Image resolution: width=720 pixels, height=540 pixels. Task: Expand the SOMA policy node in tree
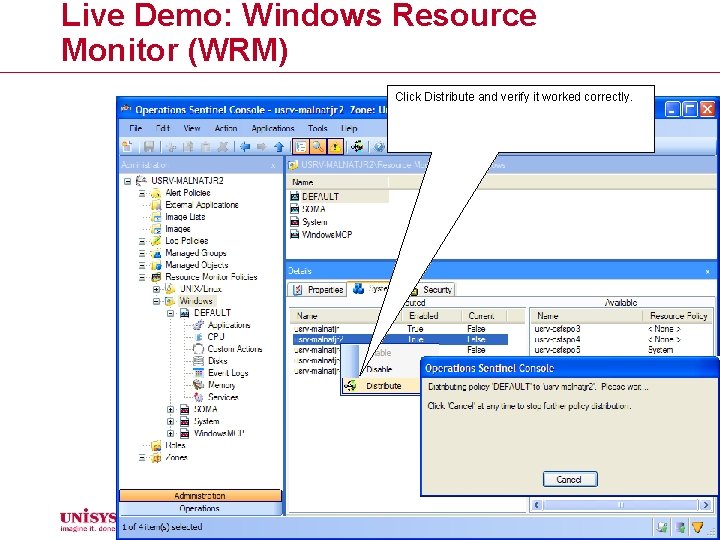click(170, 409)
